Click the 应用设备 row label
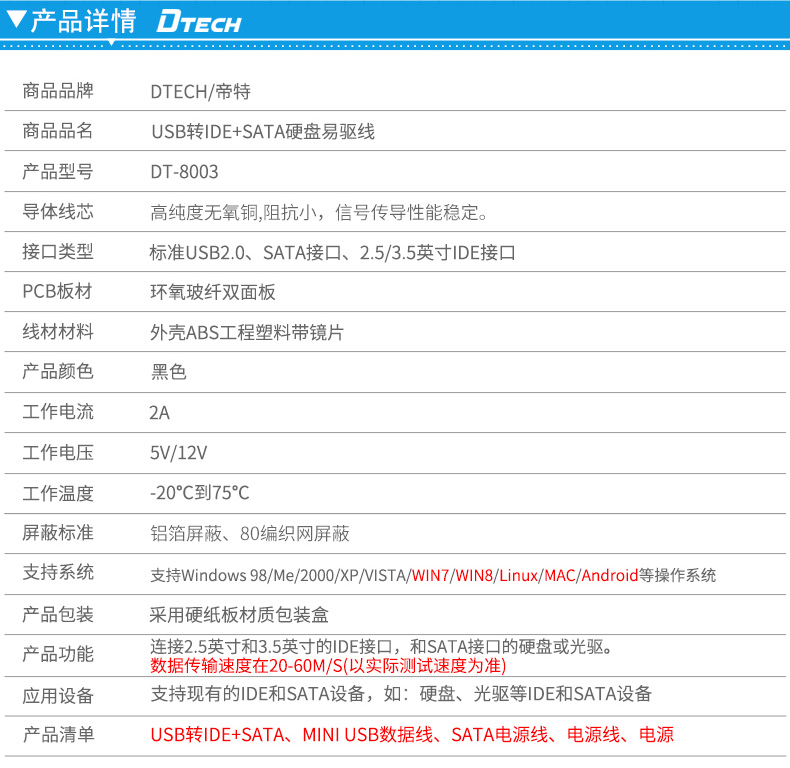 (58, 695)
